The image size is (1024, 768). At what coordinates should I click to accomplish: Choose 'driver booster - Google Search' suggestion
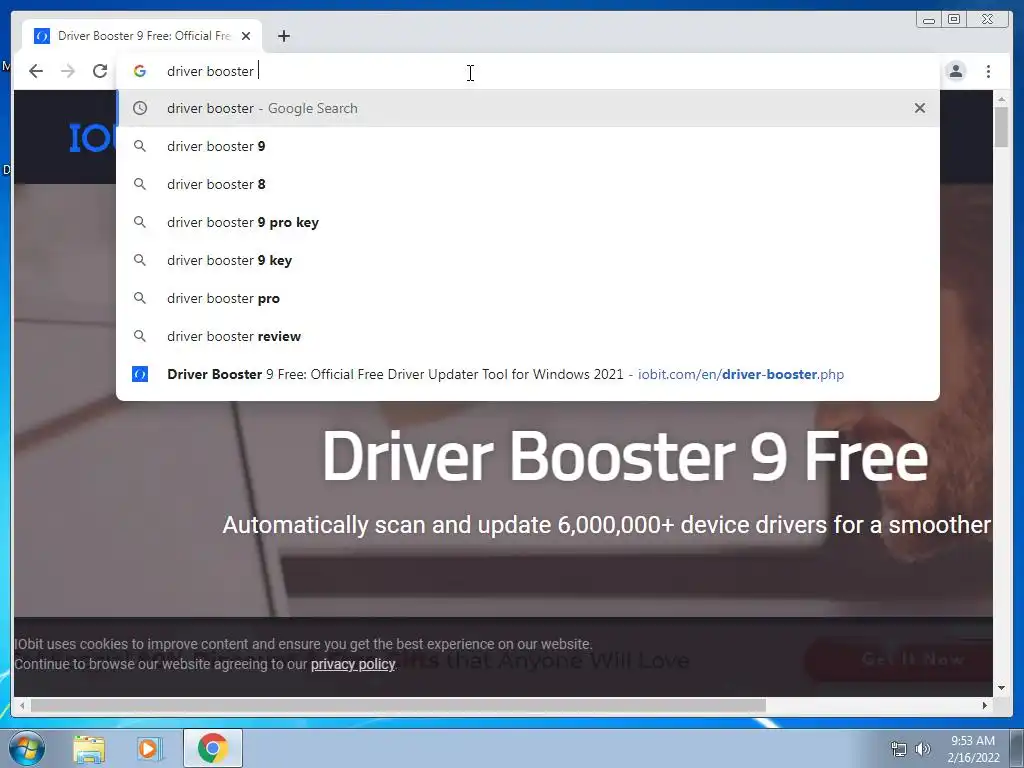click(x=528, y=108)
